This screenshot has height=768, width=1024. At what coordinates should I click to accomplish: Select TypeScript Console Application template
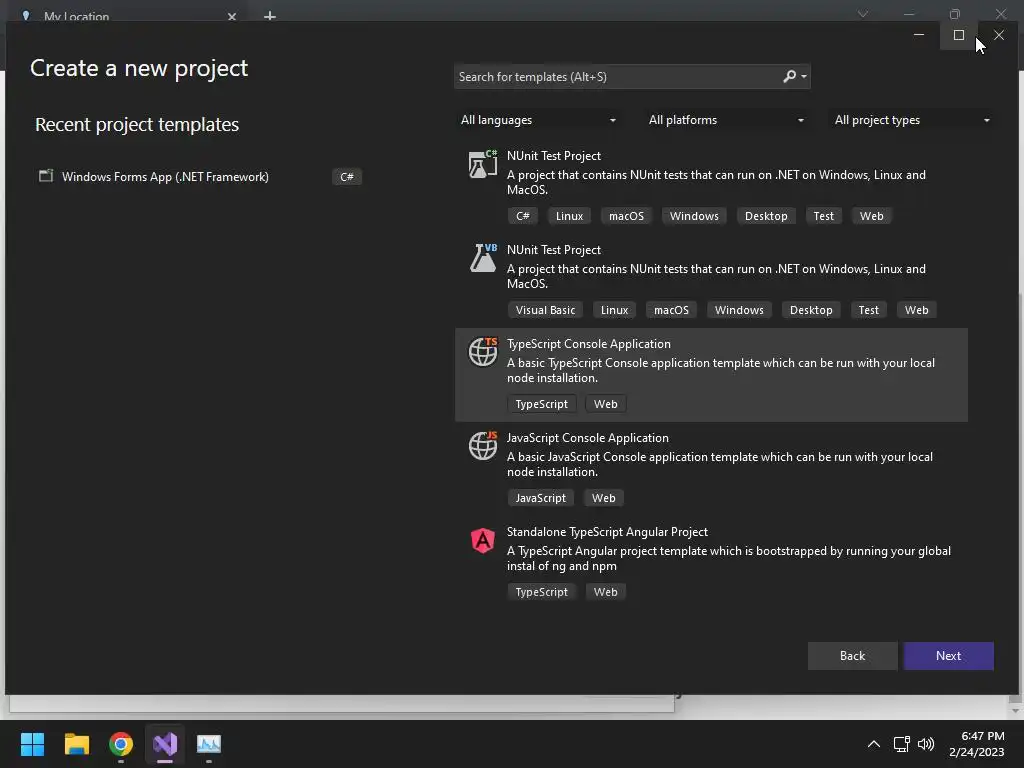(711, 375)
